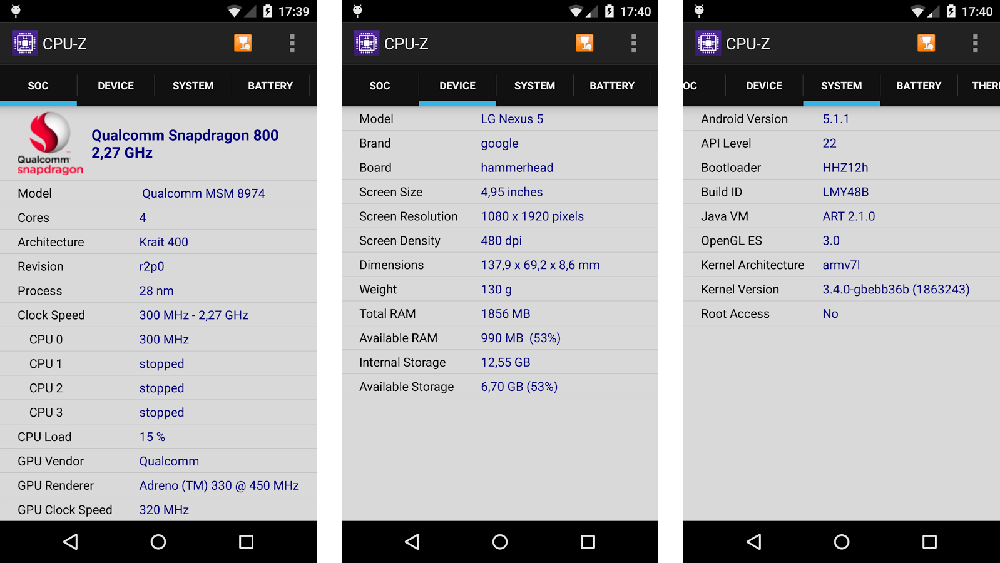This screenshot has width=1000, height=563.
Task: Tap the 320 MHz GPU clock speed value
Action: 164,509
